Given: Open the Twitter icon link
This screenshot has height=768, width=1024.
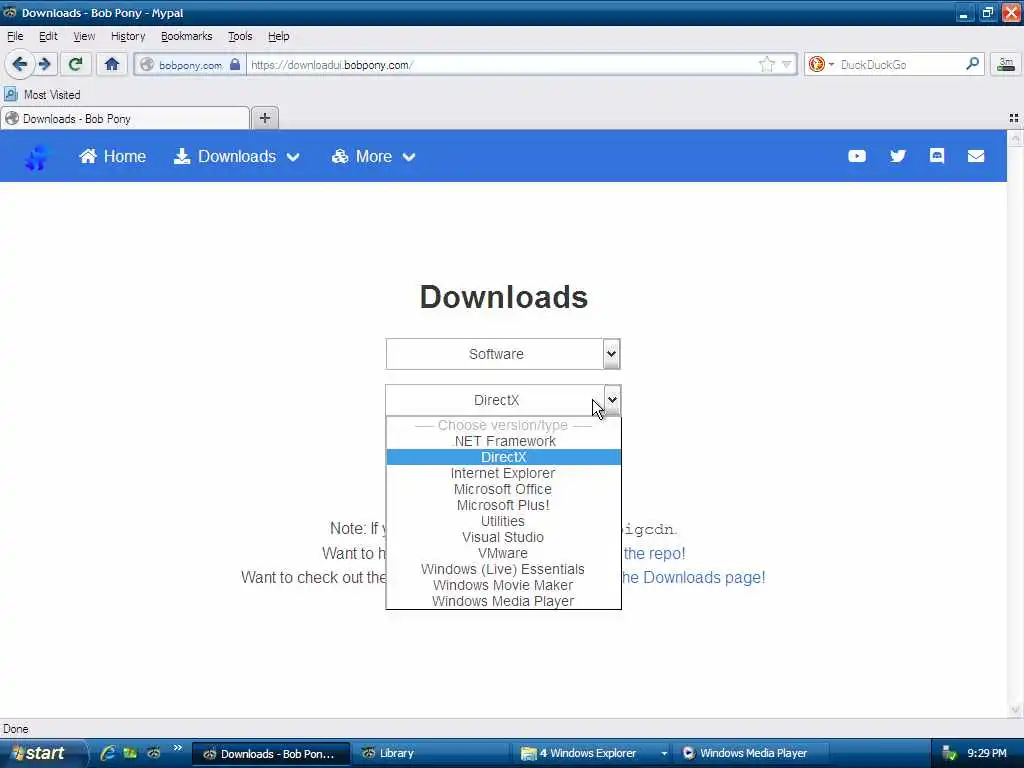Looking at the screenshot, I should [x=898, y=156].
